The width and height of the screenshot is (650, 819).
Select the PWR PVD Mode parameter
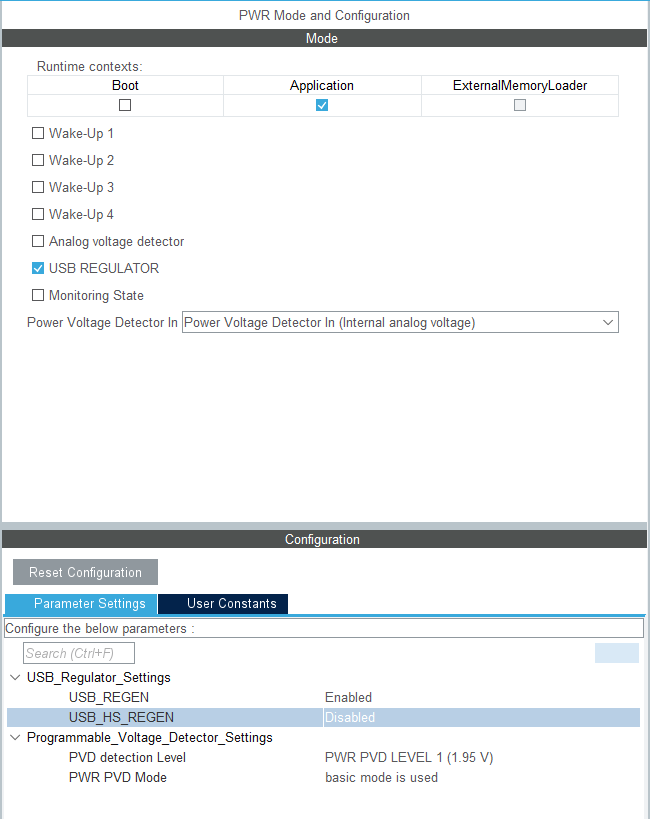118,777
